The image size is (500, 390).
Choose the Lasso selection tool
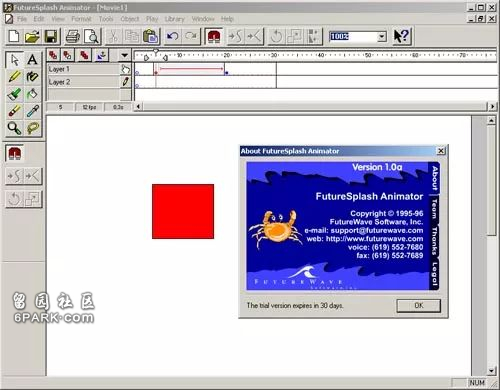(32, 128)
